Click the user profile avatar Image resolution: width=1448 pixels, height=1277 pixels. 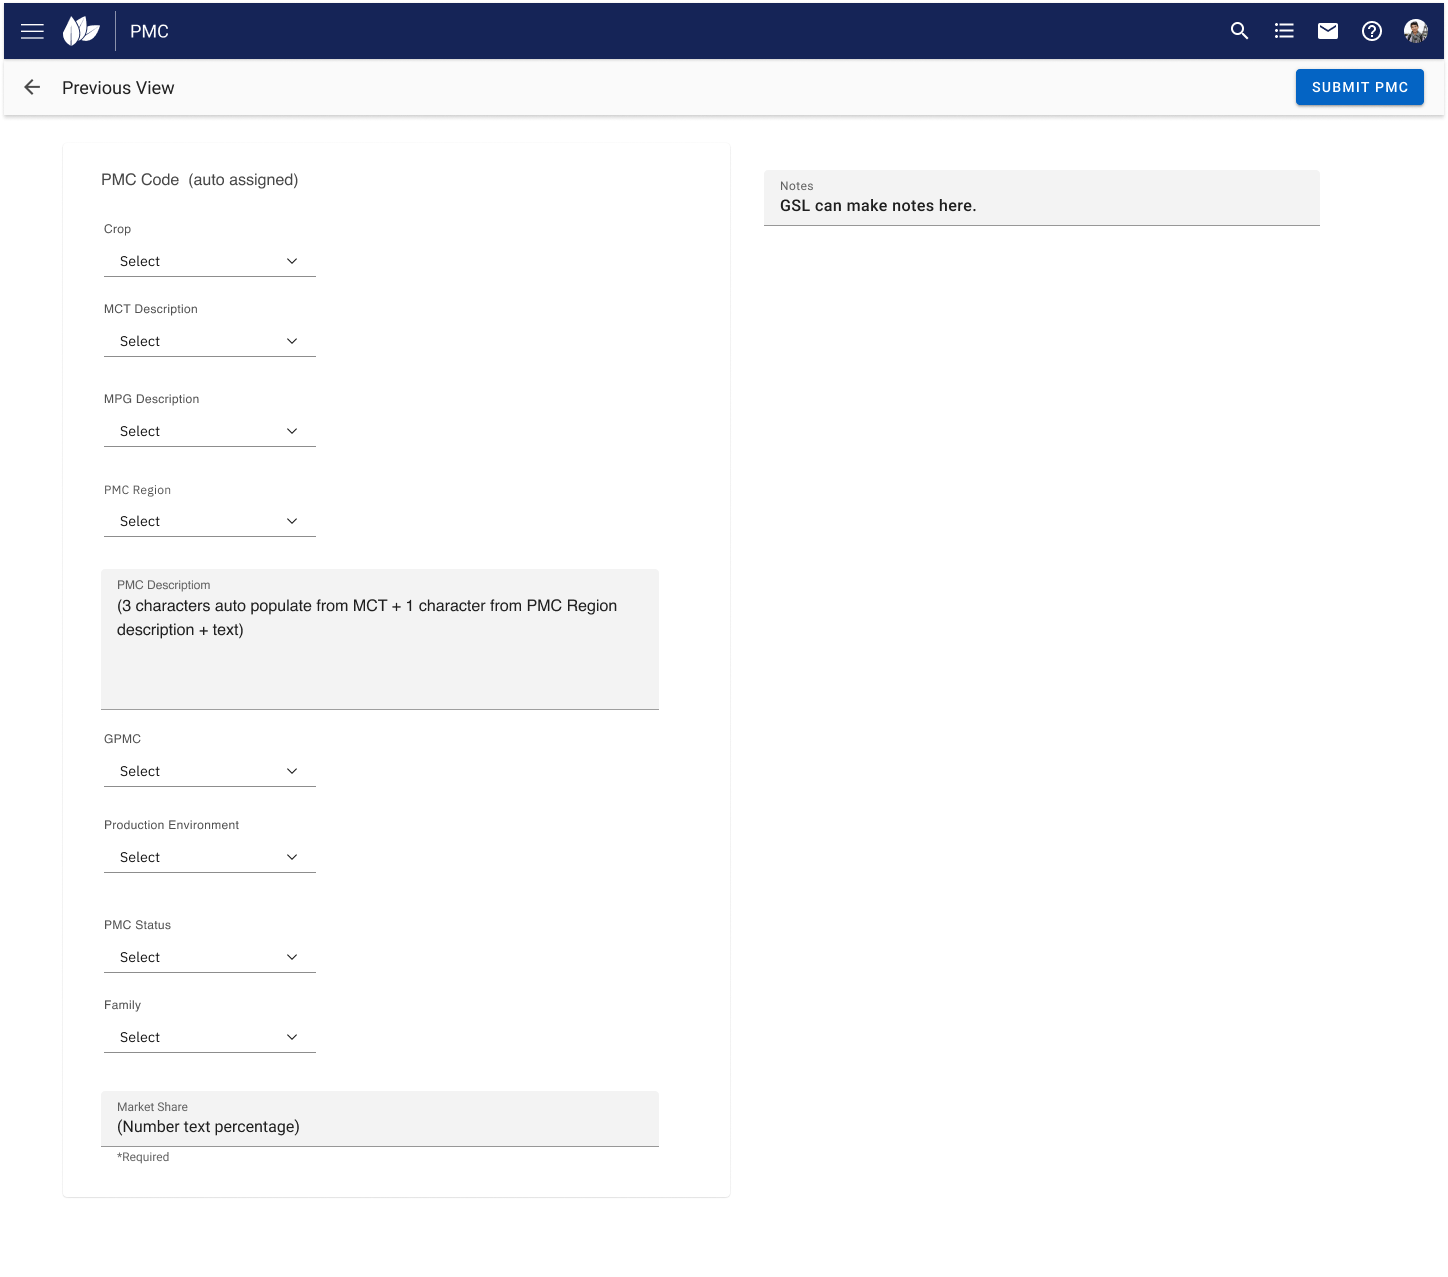click(x=1415, y=31)
